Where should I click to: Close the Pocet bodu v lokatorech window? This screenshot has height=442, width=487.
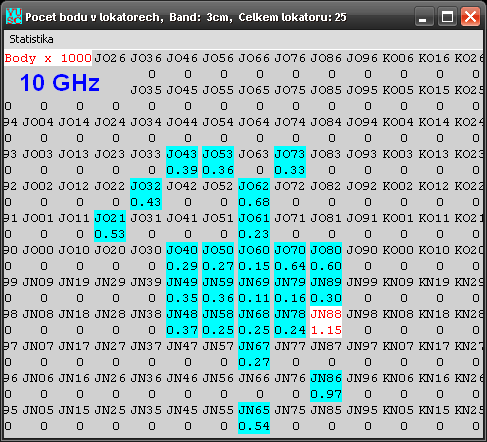tap(470, 17)
